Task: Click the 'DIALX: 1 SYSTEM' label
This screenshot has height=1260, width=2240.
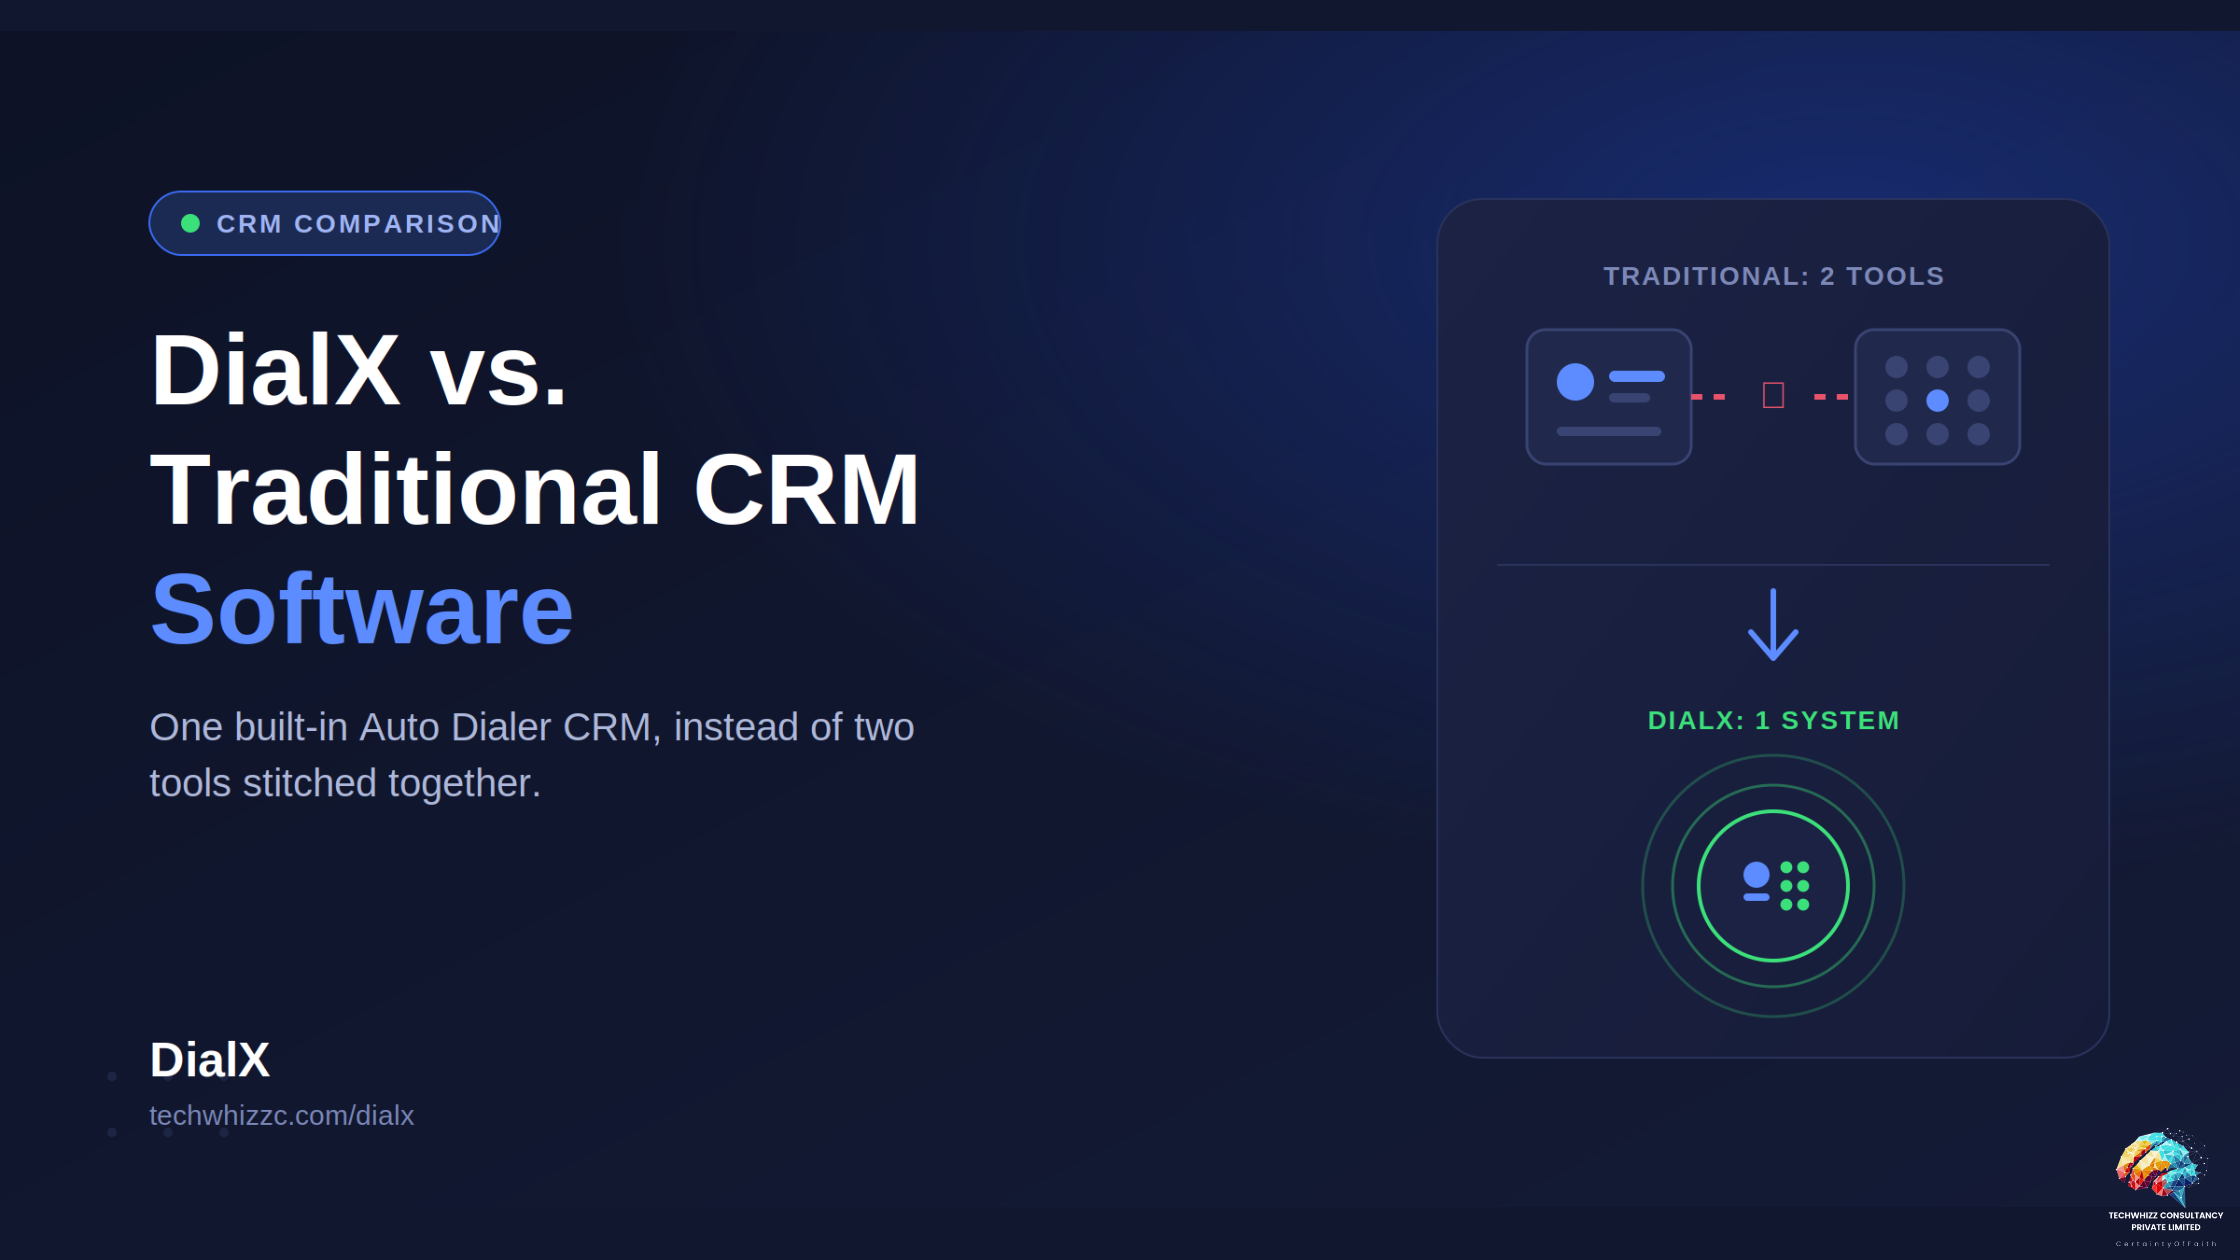Action: pyautogui.click(x=1773, y=720)
